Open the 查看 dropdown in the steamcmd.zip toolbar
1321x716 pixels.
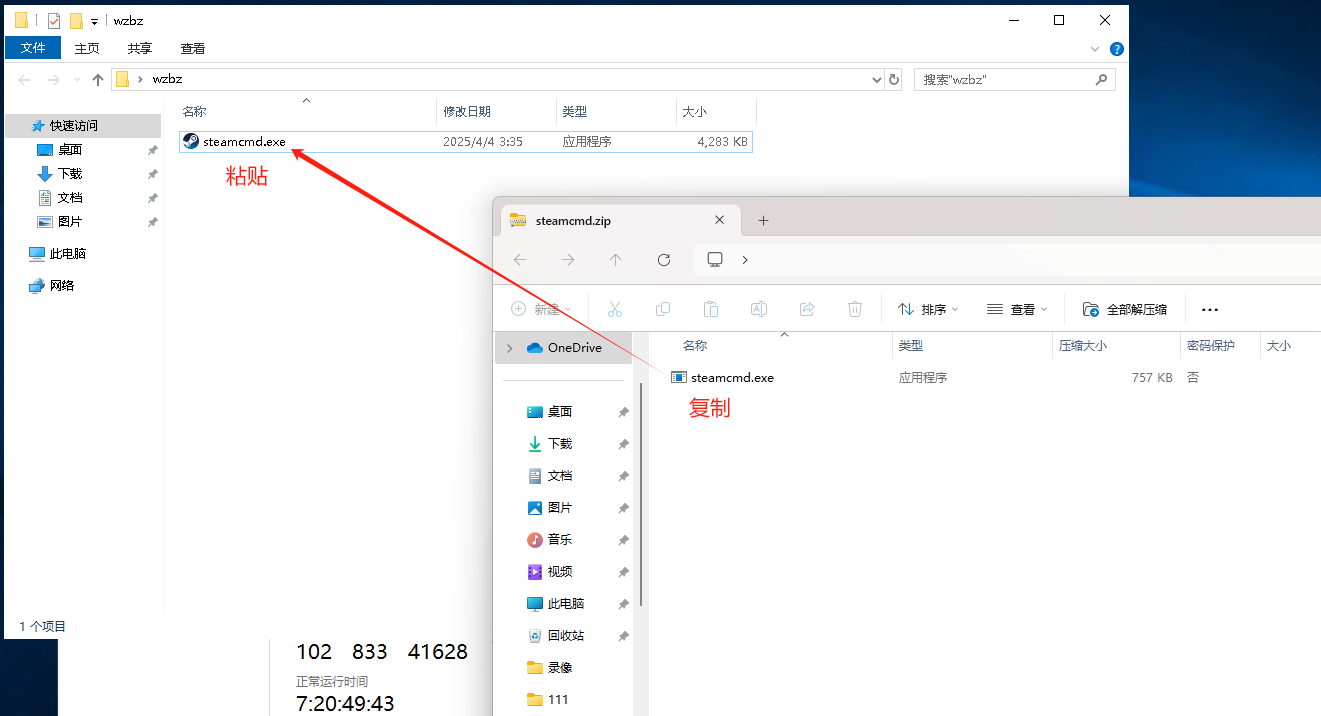pos(1017,309)
